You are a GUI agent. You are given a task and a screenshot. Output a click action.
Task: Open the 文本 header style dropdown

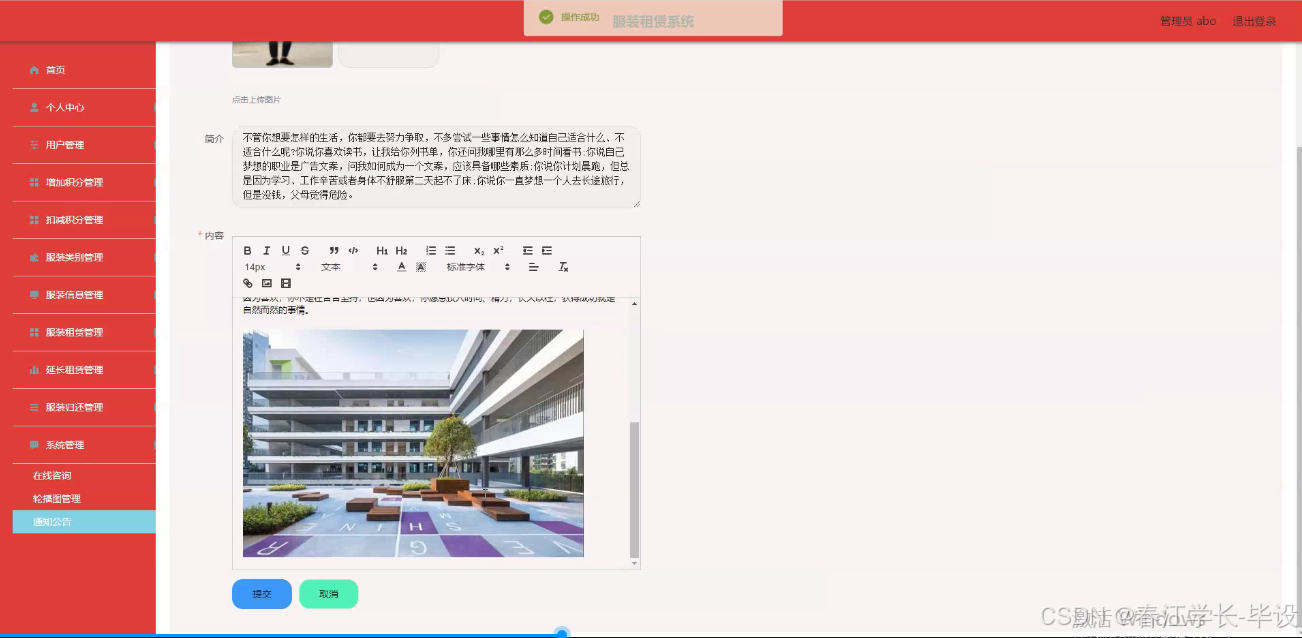[x=349, y=267]
